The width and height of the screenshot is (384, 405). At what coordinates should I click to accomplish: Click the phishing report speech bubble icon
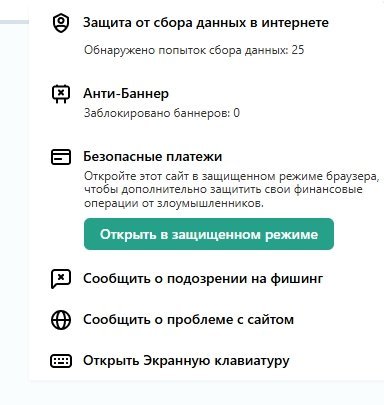coord(61,279)
